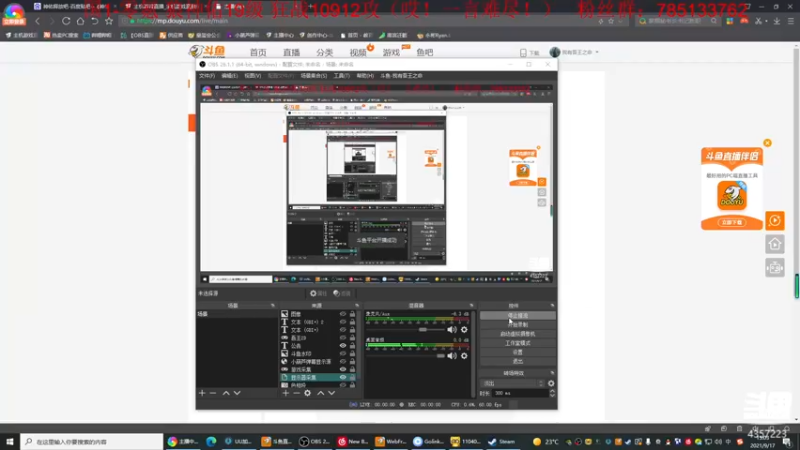Click the 启动虚拟摄像机 button
Viewport: 800px width, 450px height.
[517, 334]
